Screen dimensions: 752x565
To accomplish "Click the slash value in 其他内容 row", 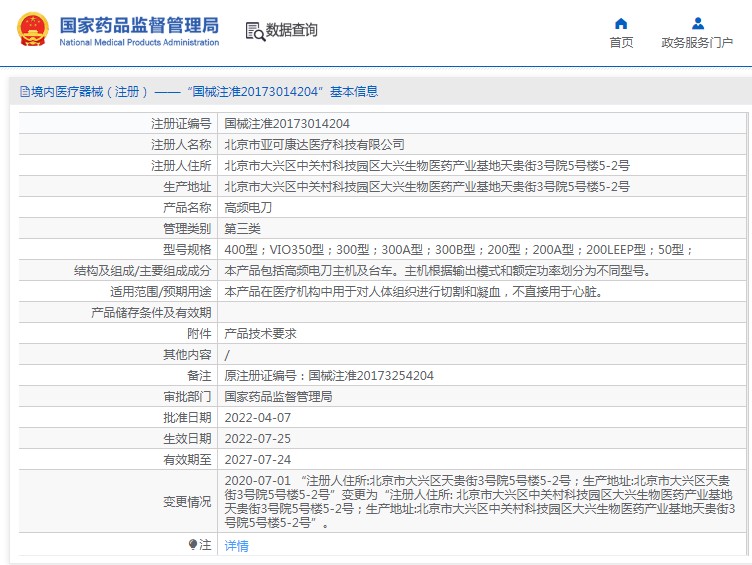I will pos(227,355).
